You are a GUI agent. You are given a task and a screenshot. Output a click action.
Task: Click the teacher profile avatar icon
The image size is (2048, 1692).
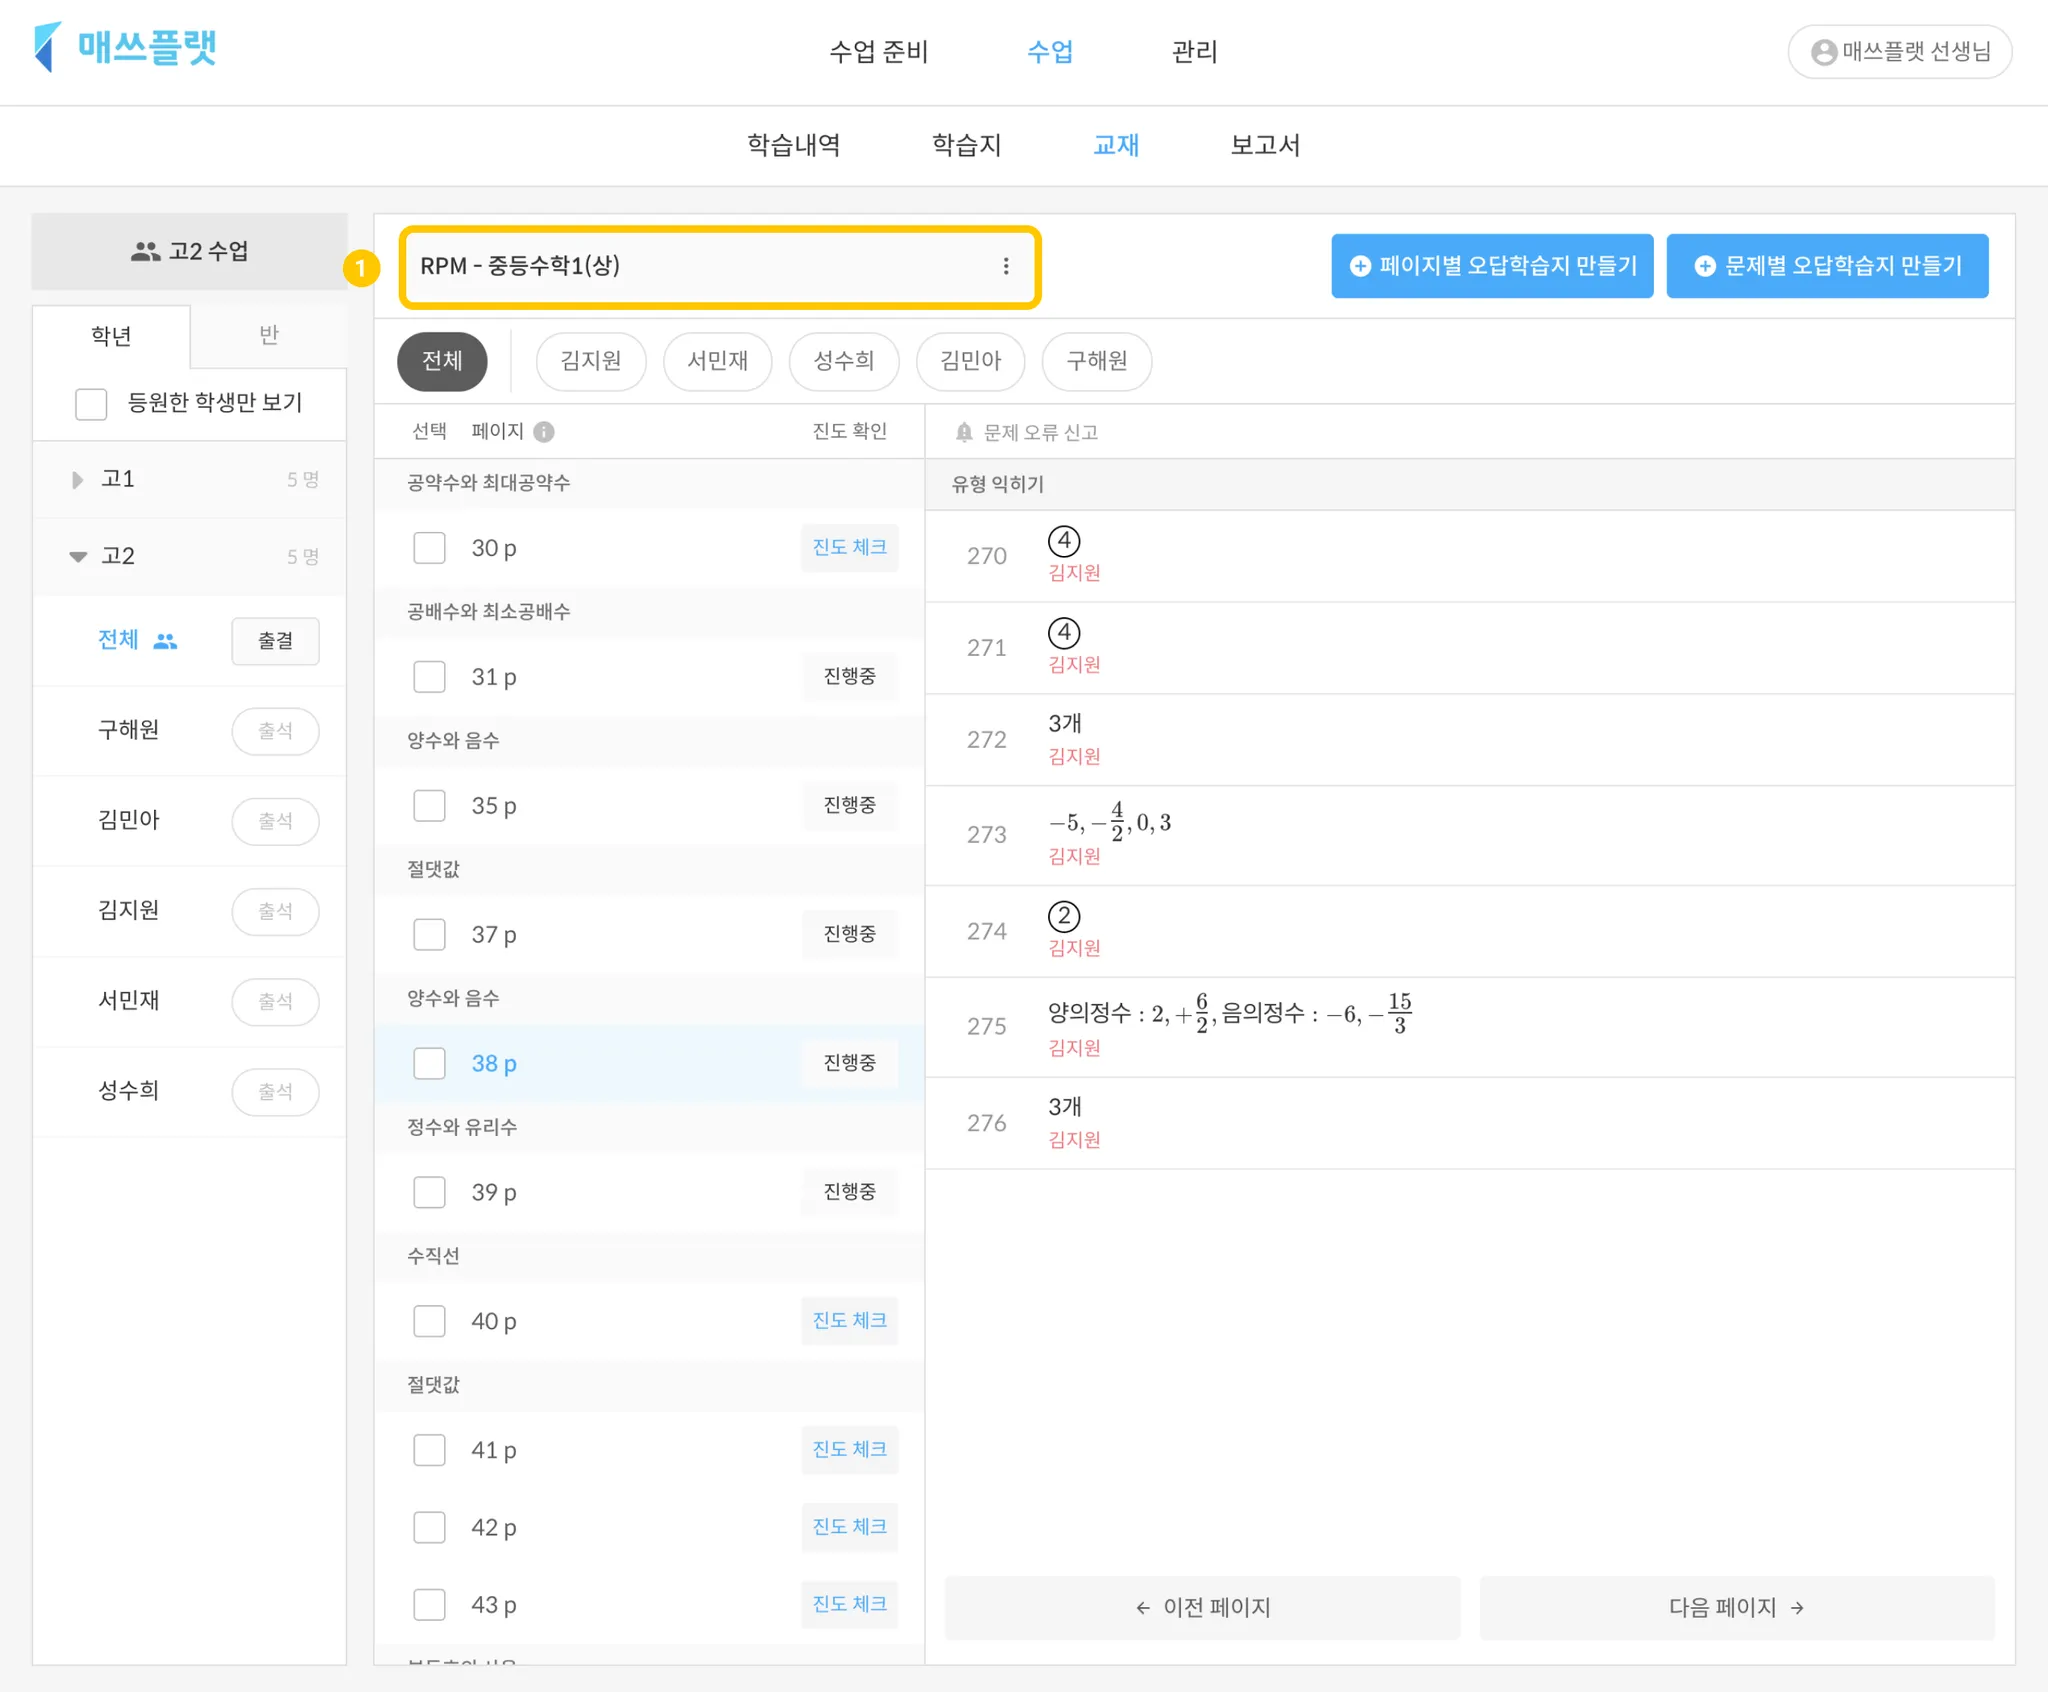(1823, 52)
